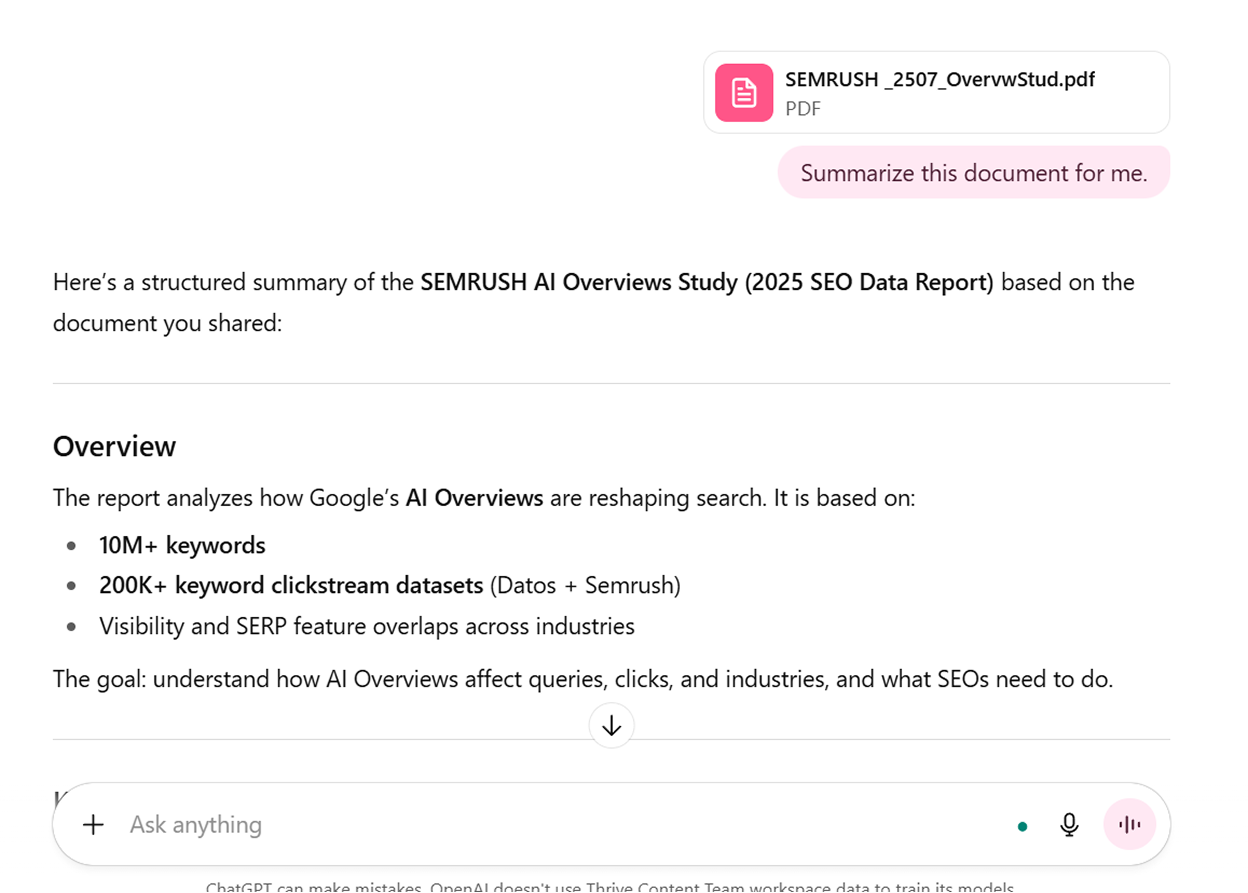The image size is (1248, 893).
Task: Open the attachment options via the plus control
Action: pos(92,824)
